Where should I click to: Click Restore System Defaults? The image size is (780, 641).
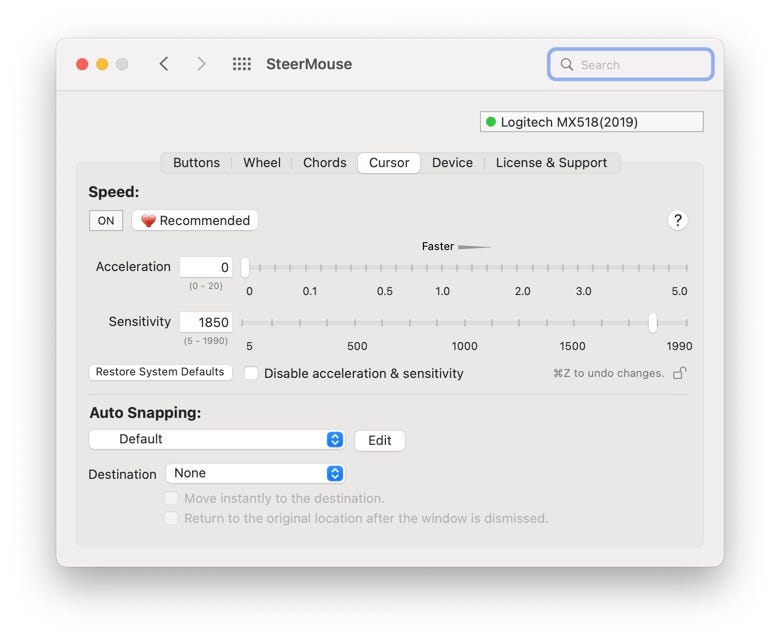[160, 371]
